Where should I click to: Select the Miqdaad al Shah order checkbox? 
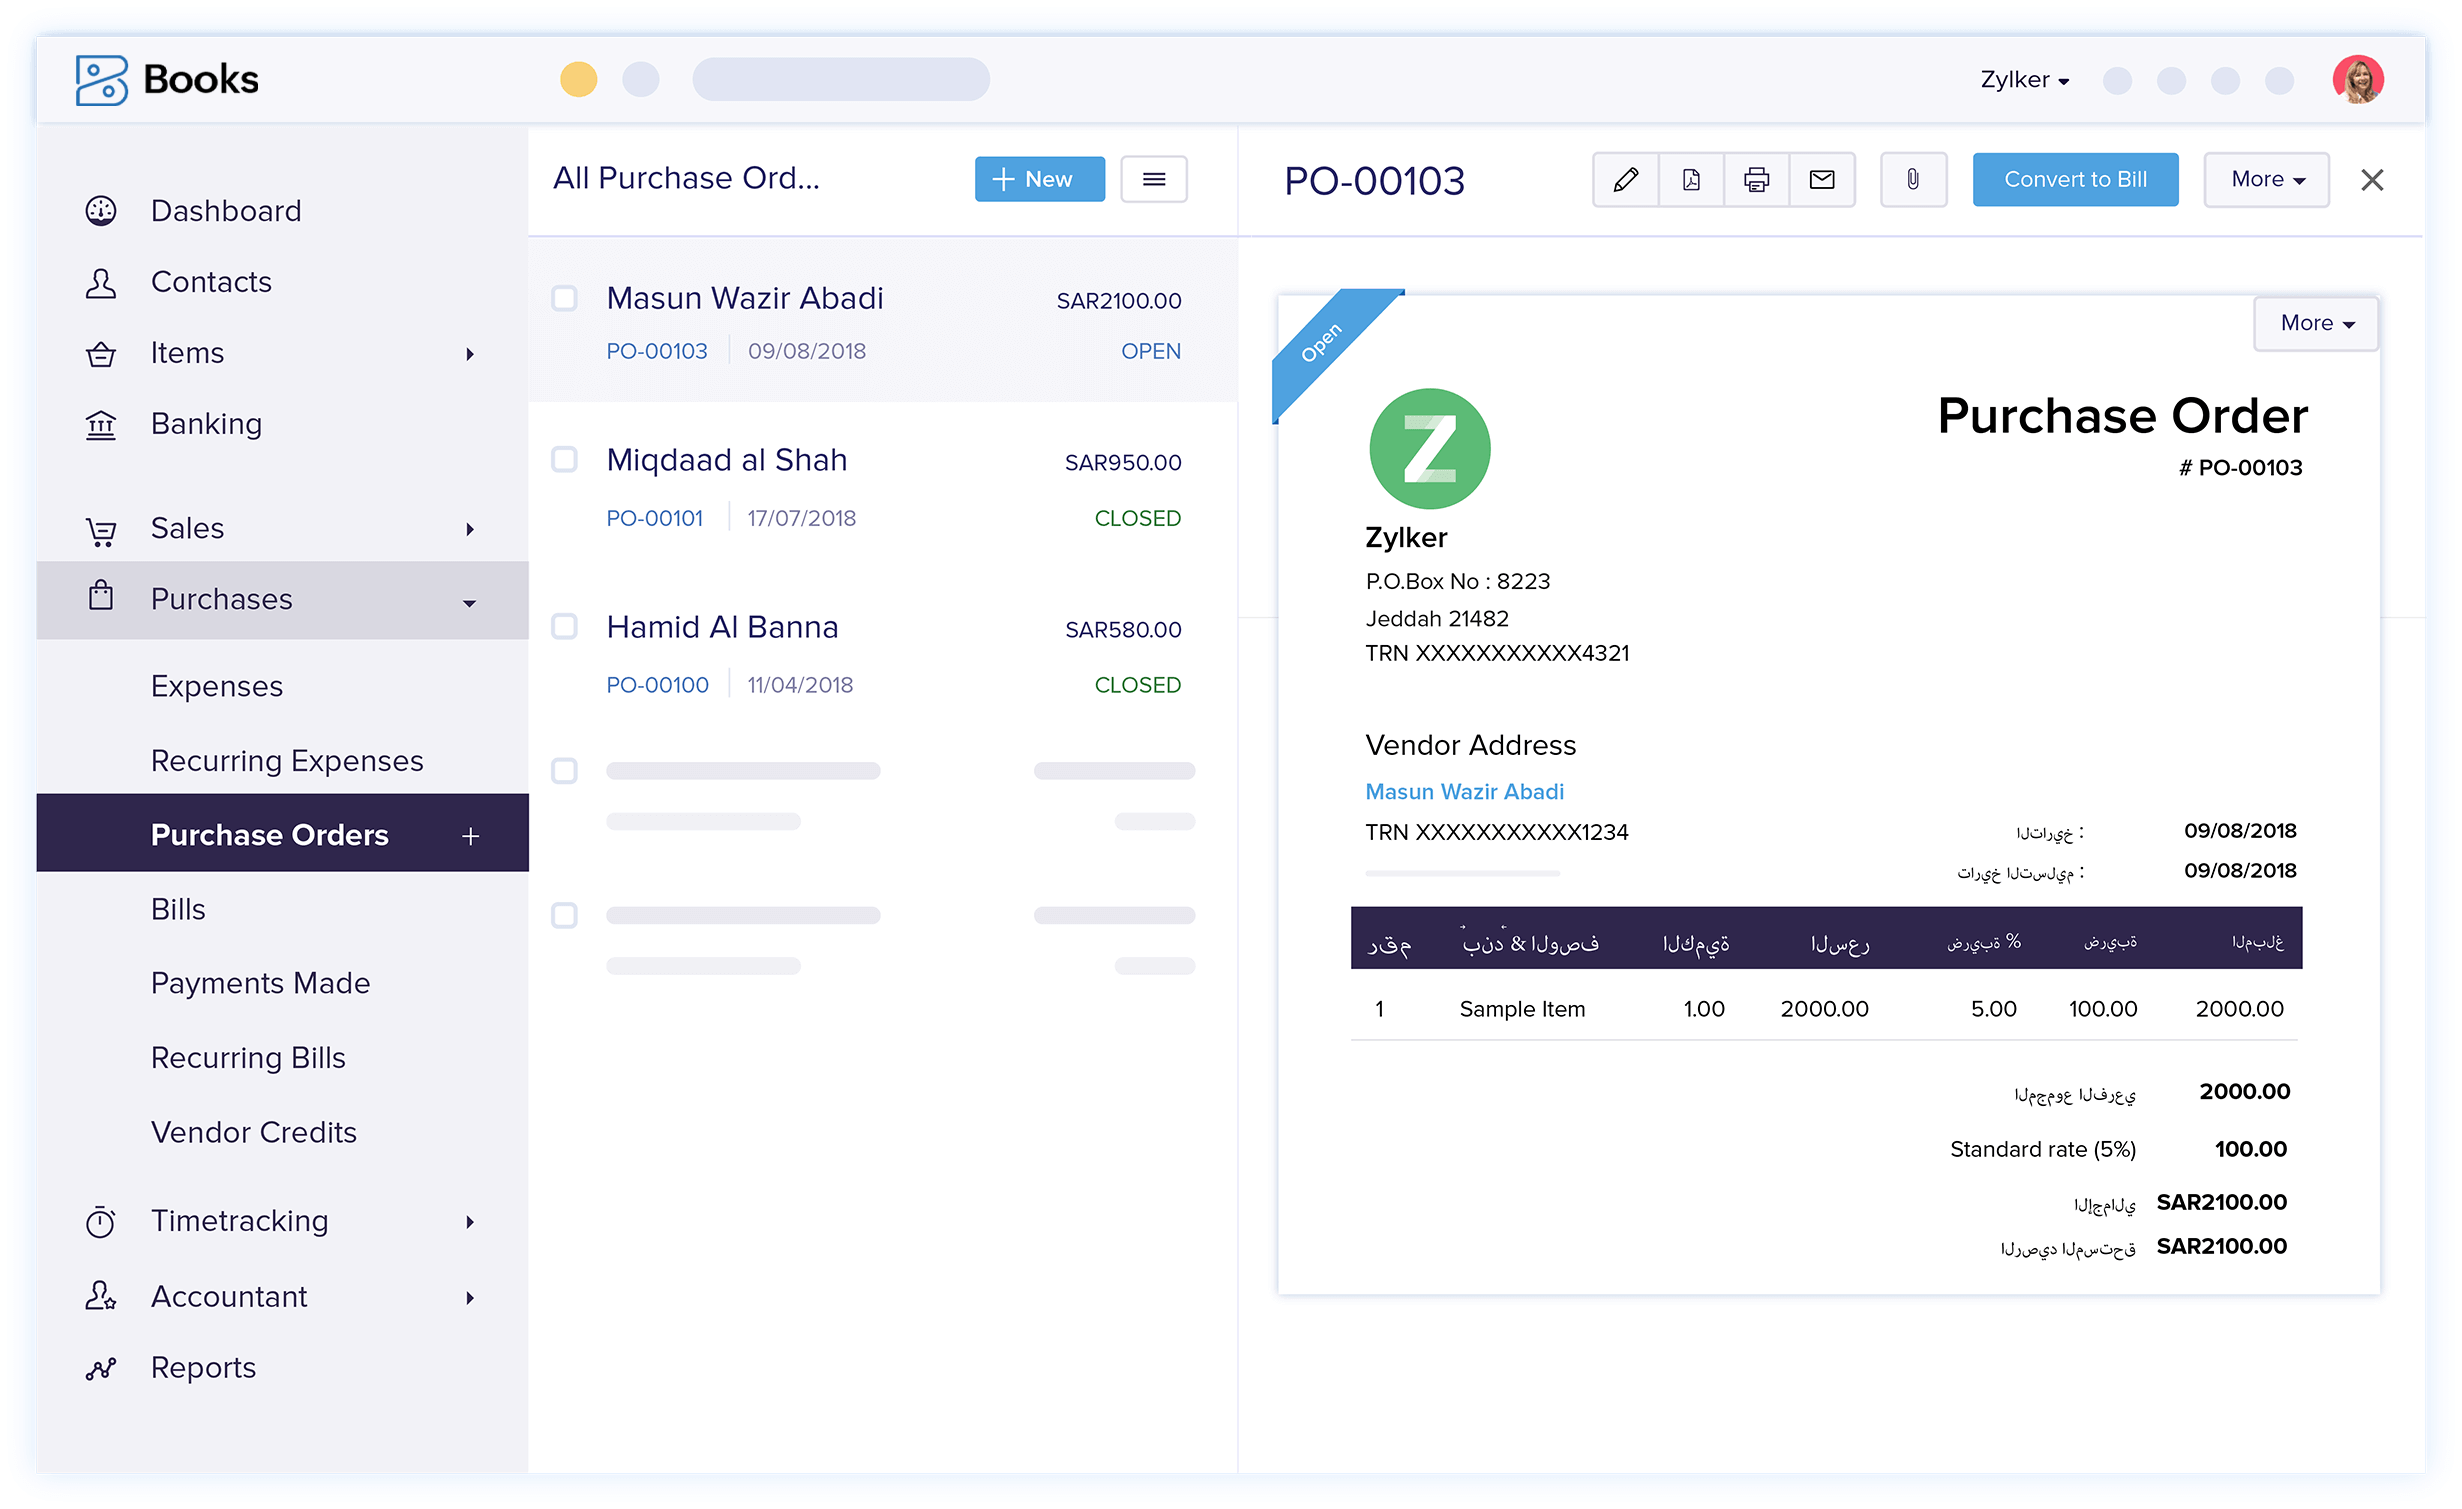click(565, 460)
